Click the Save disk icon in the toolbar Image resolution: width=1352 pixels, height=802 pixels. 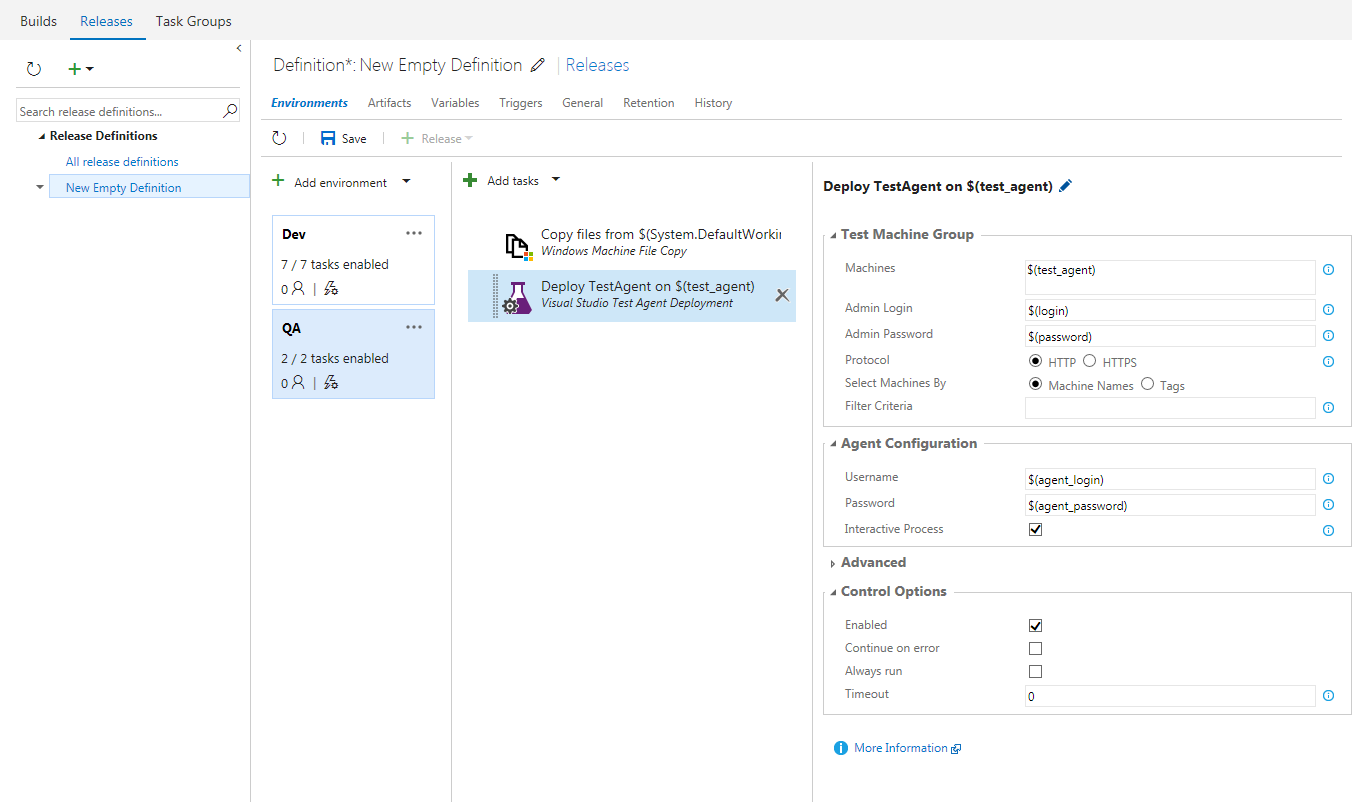point(328,139)
